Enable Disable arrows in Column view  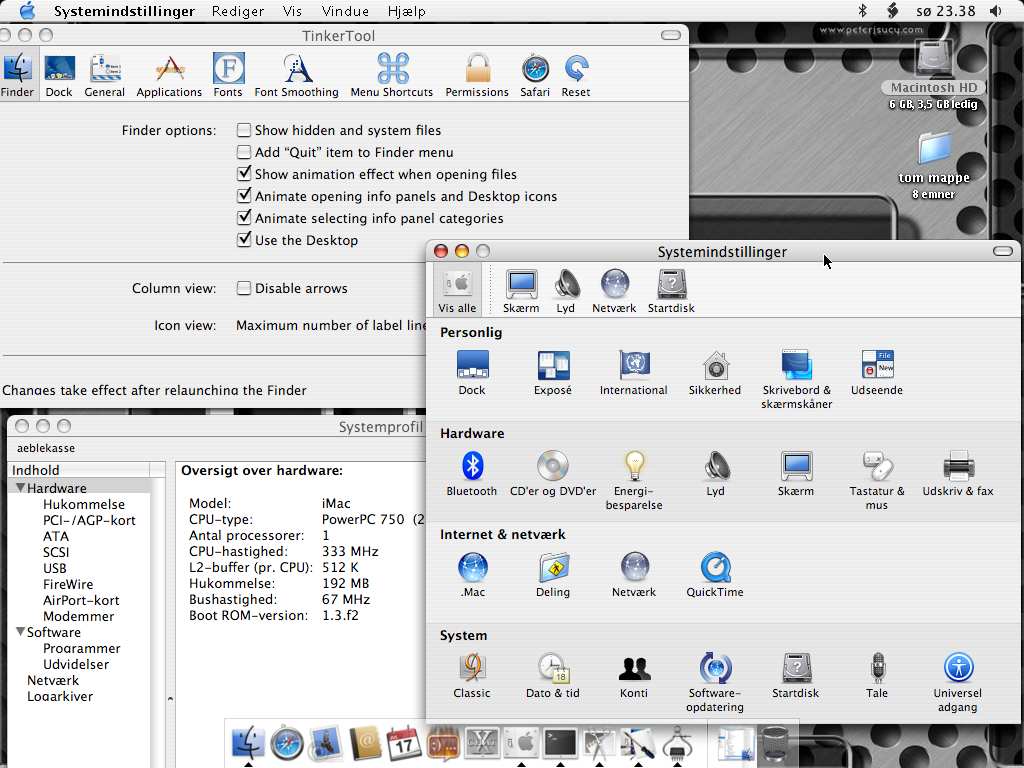pos(244,288)
